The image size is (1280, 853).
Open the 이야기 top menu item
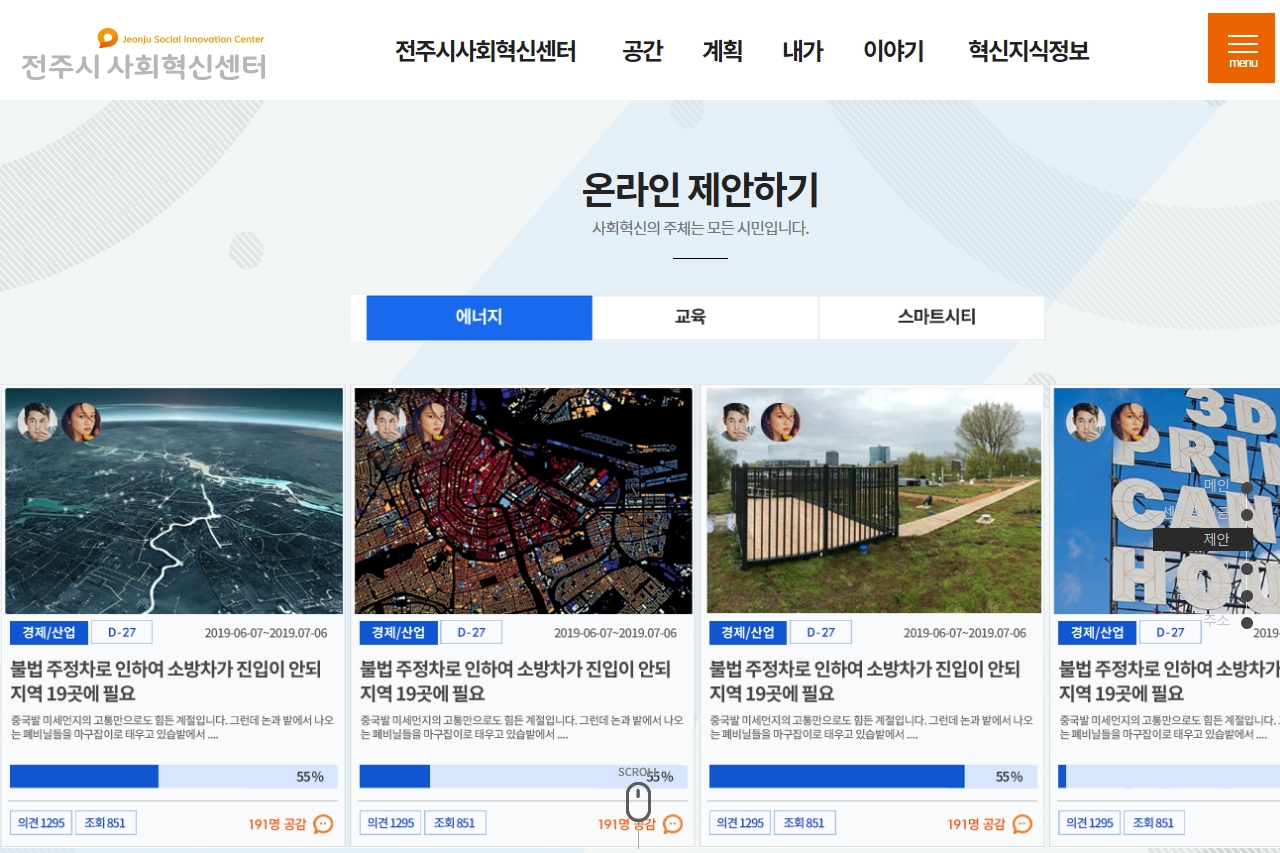(x=893, y=51)
